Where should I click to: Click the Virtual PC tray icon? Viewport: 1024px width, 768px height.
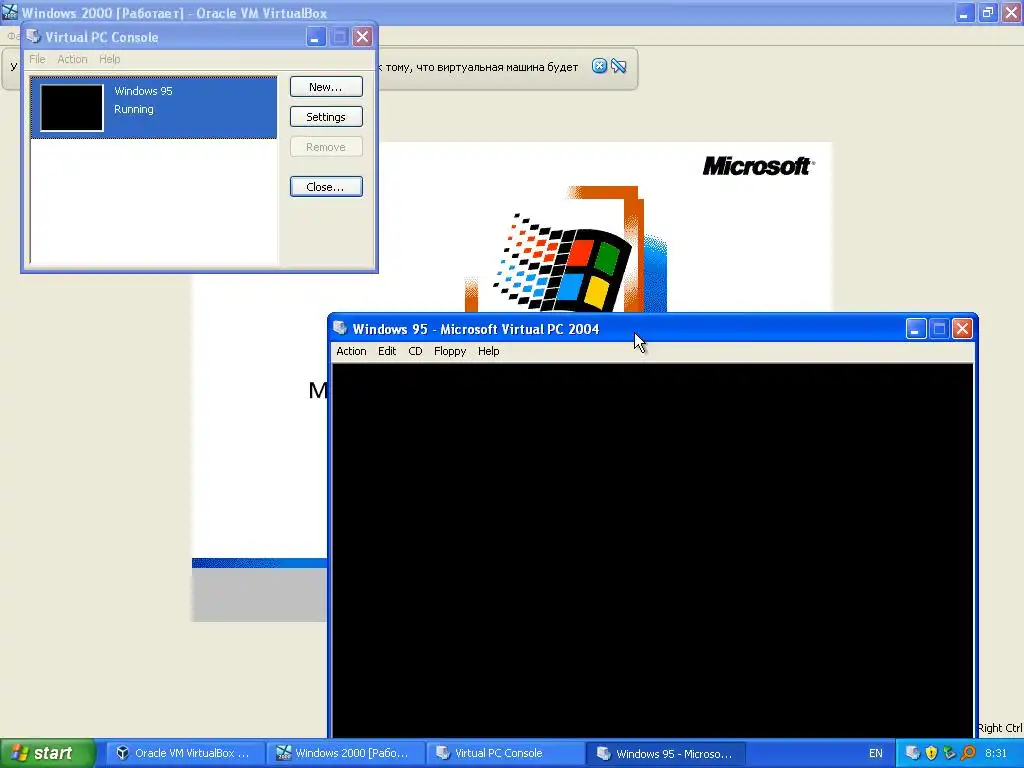coord(912,753)
